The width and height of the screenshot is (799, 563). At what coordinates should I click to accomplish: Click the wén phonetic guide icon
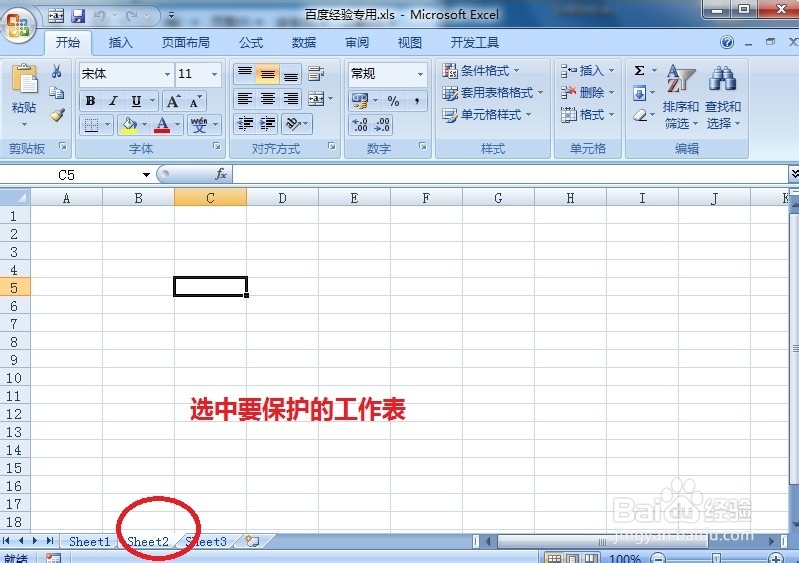click(199, 124)
